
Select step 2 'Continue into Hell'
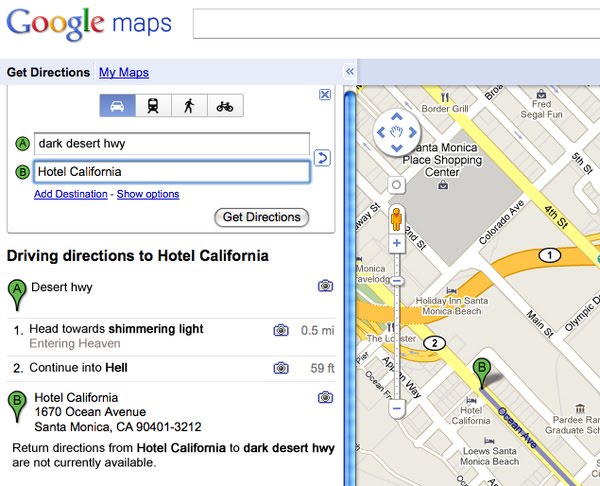(x=78, y=368)
